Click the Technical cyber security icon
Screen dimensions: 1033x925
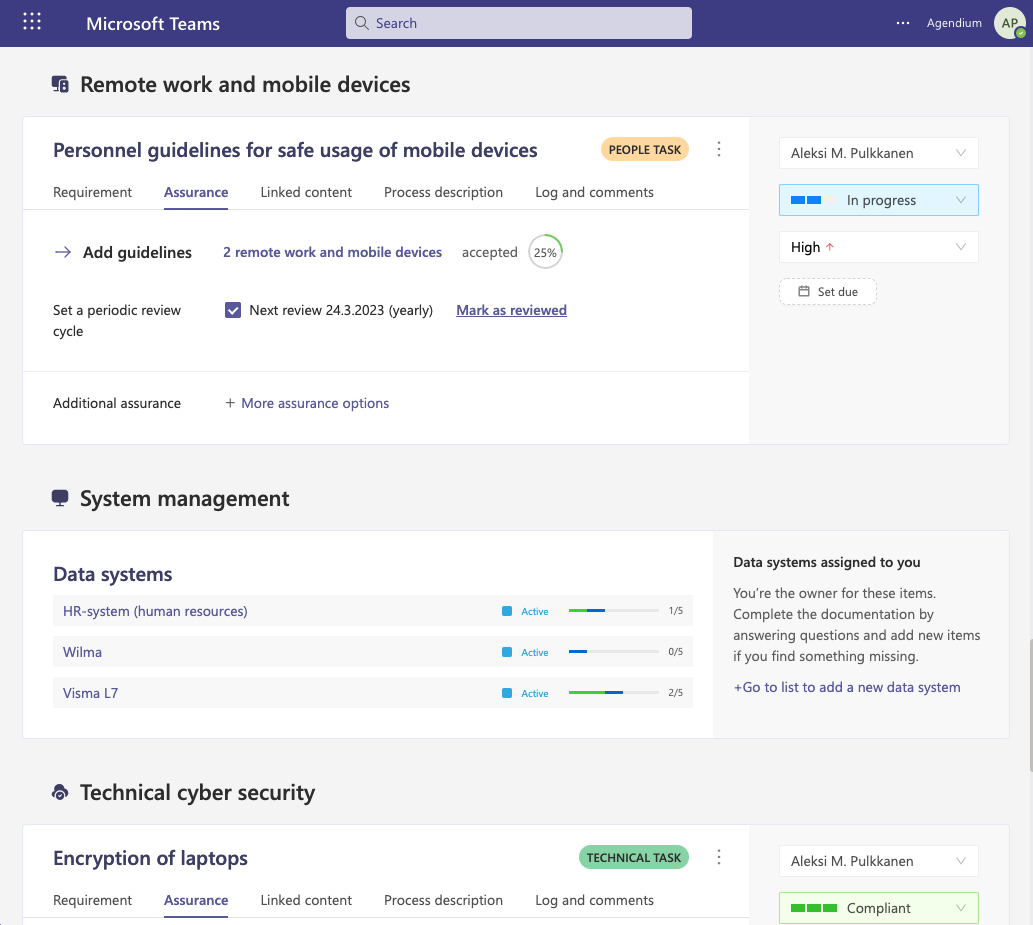60,792
